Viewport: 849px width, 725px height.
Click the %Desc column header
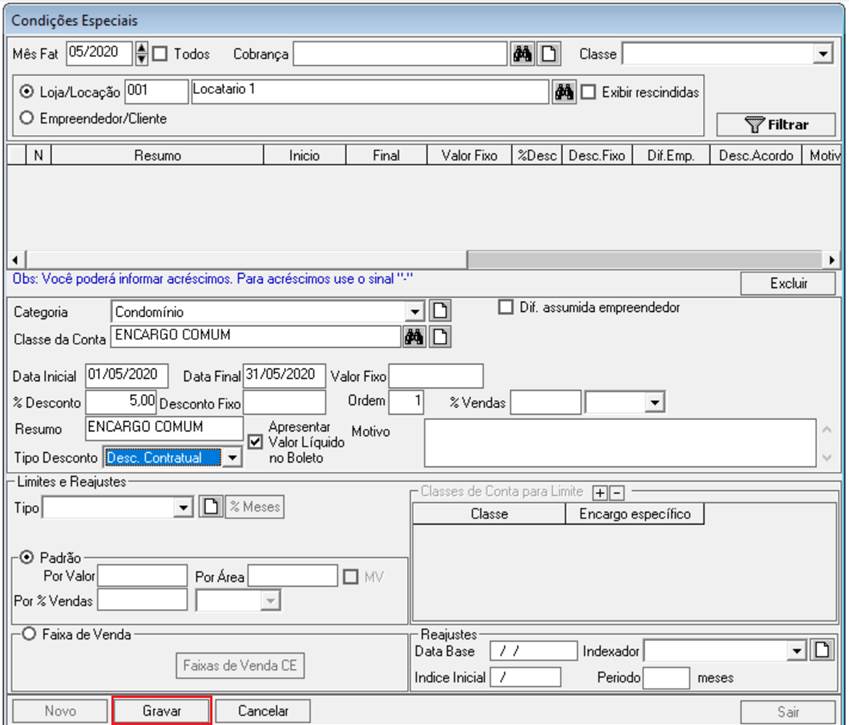click(537, 155)
